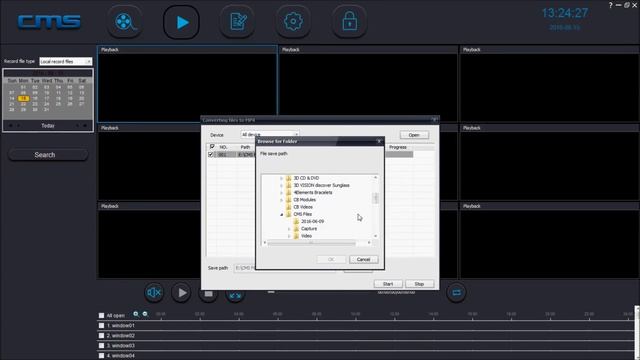Click the Save path field

pos(245,268)
